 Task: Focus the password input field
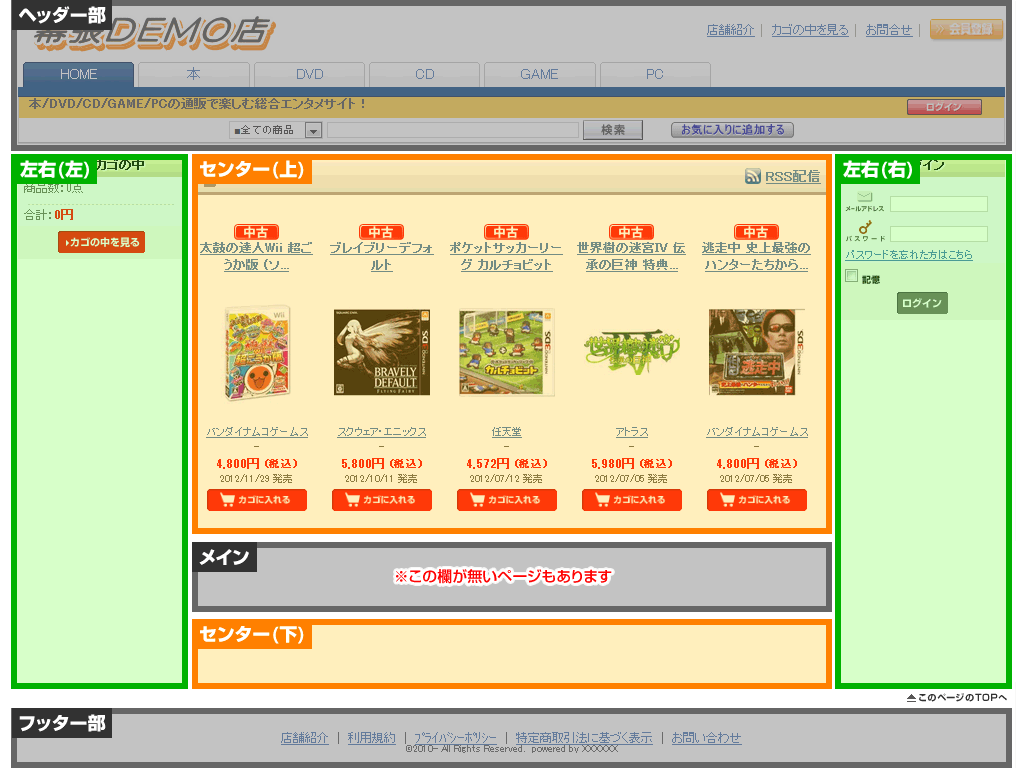coord(938,234)
